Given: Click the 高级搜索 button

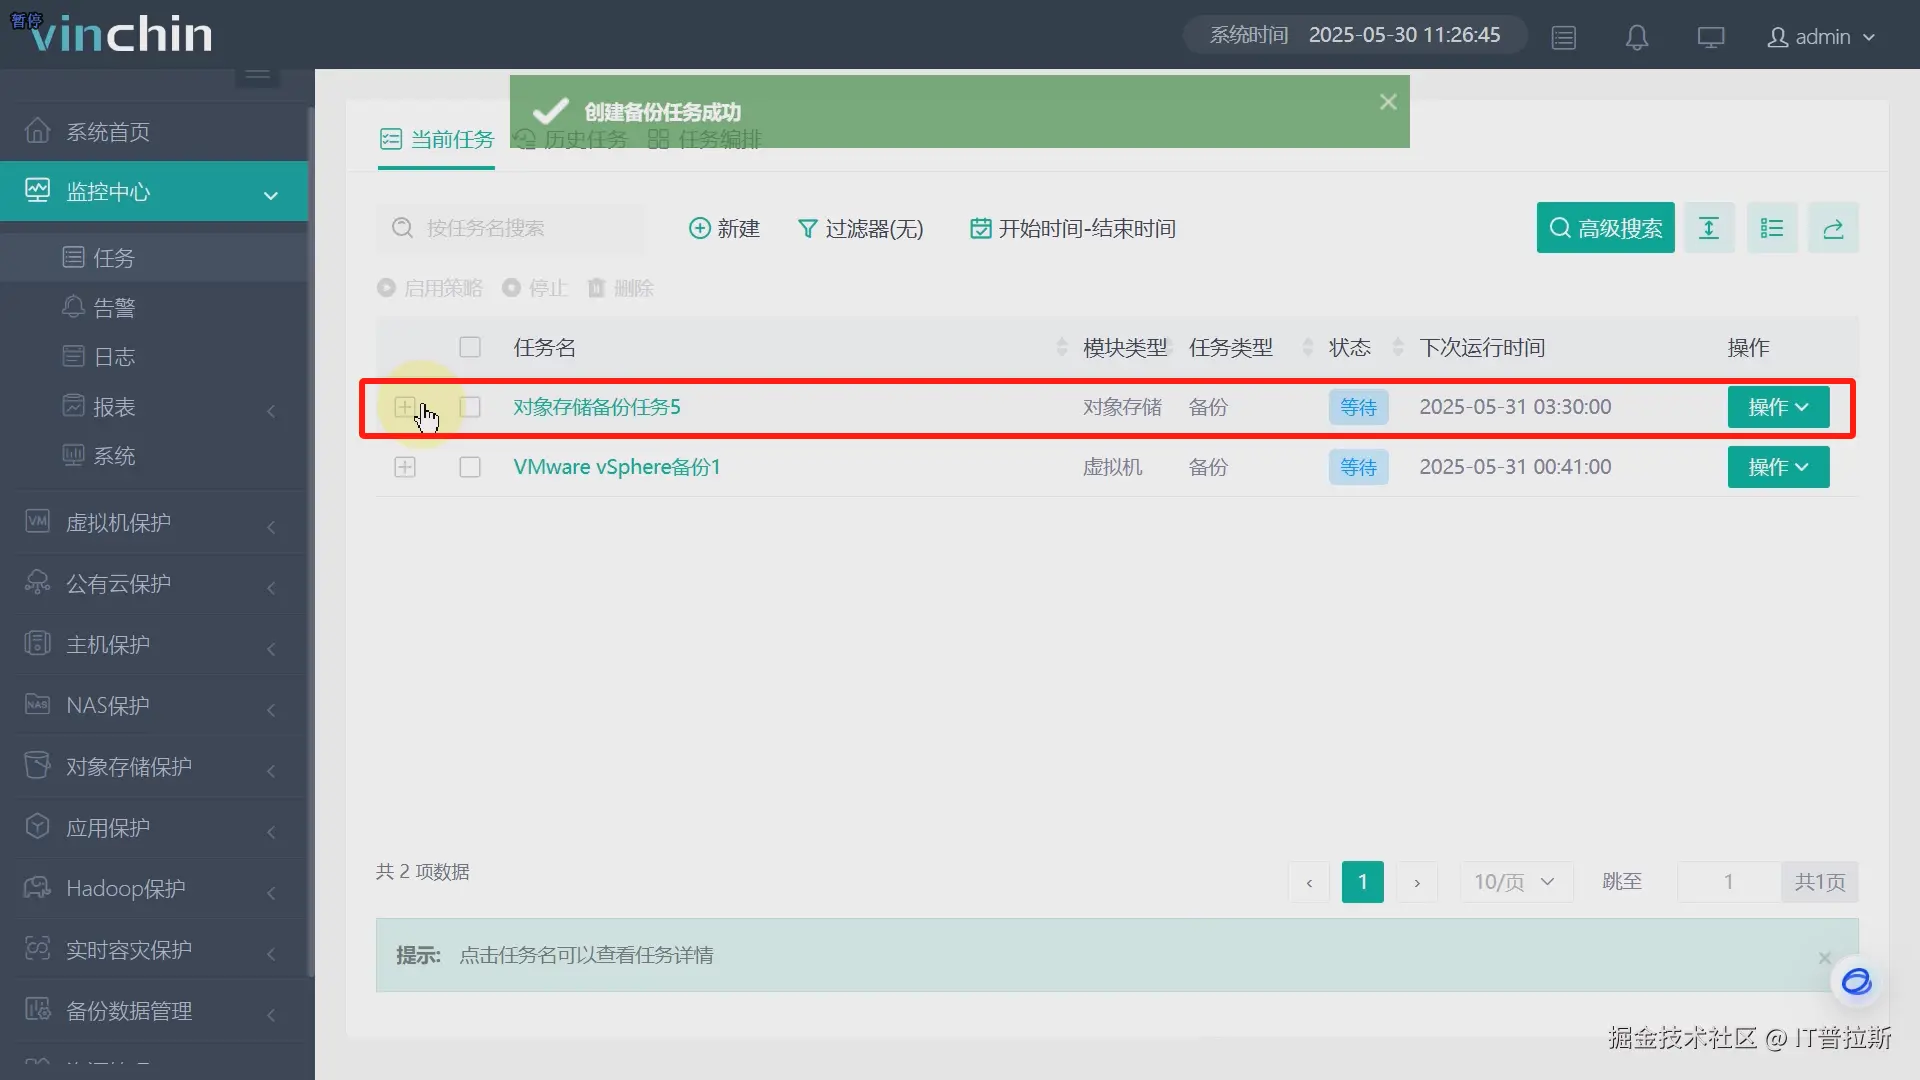Looking at the screenshot, I should pos(1604,228).
